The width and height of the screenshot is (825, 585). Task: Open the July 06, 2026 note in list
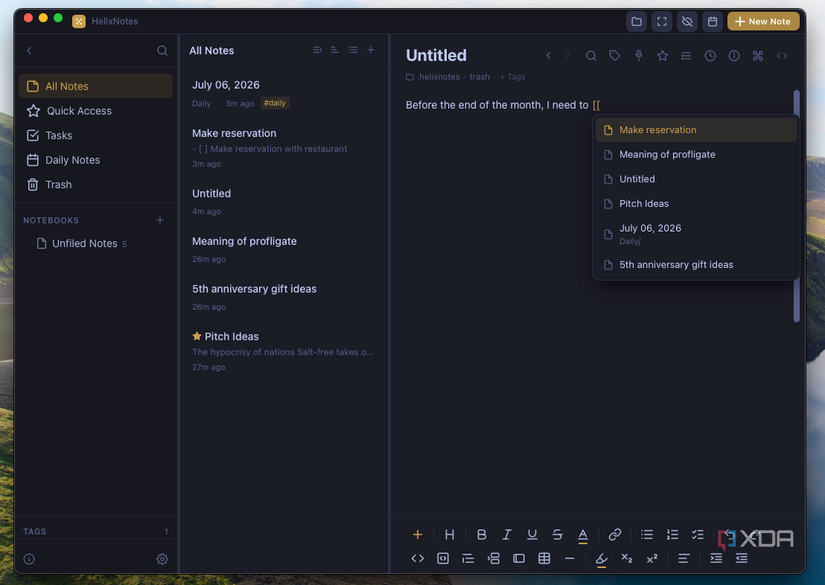[x=284, y=94]
